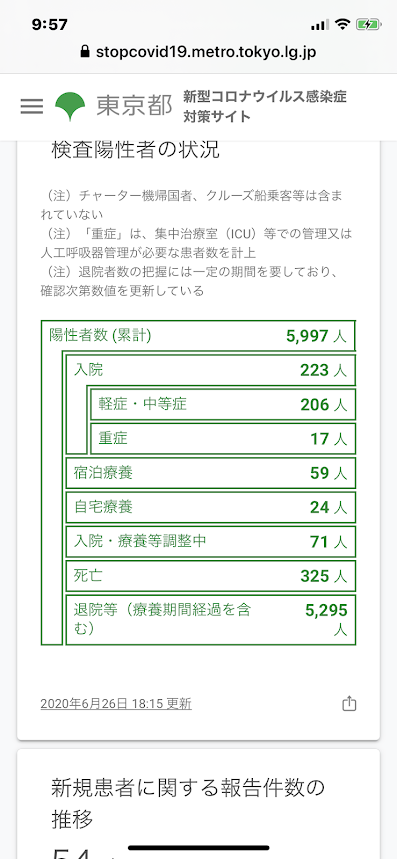Open 新型コロナウイルス感染症対策サイト header link

coord(264,106)
